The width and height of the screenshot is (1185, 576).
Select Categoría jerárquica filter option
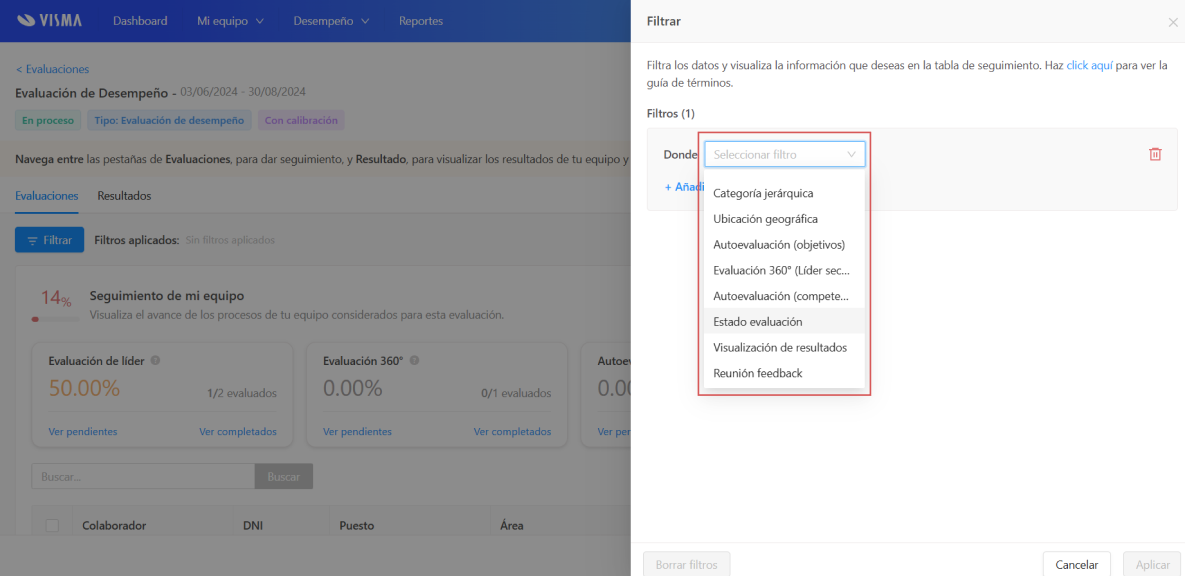click(x=784, y=193)
